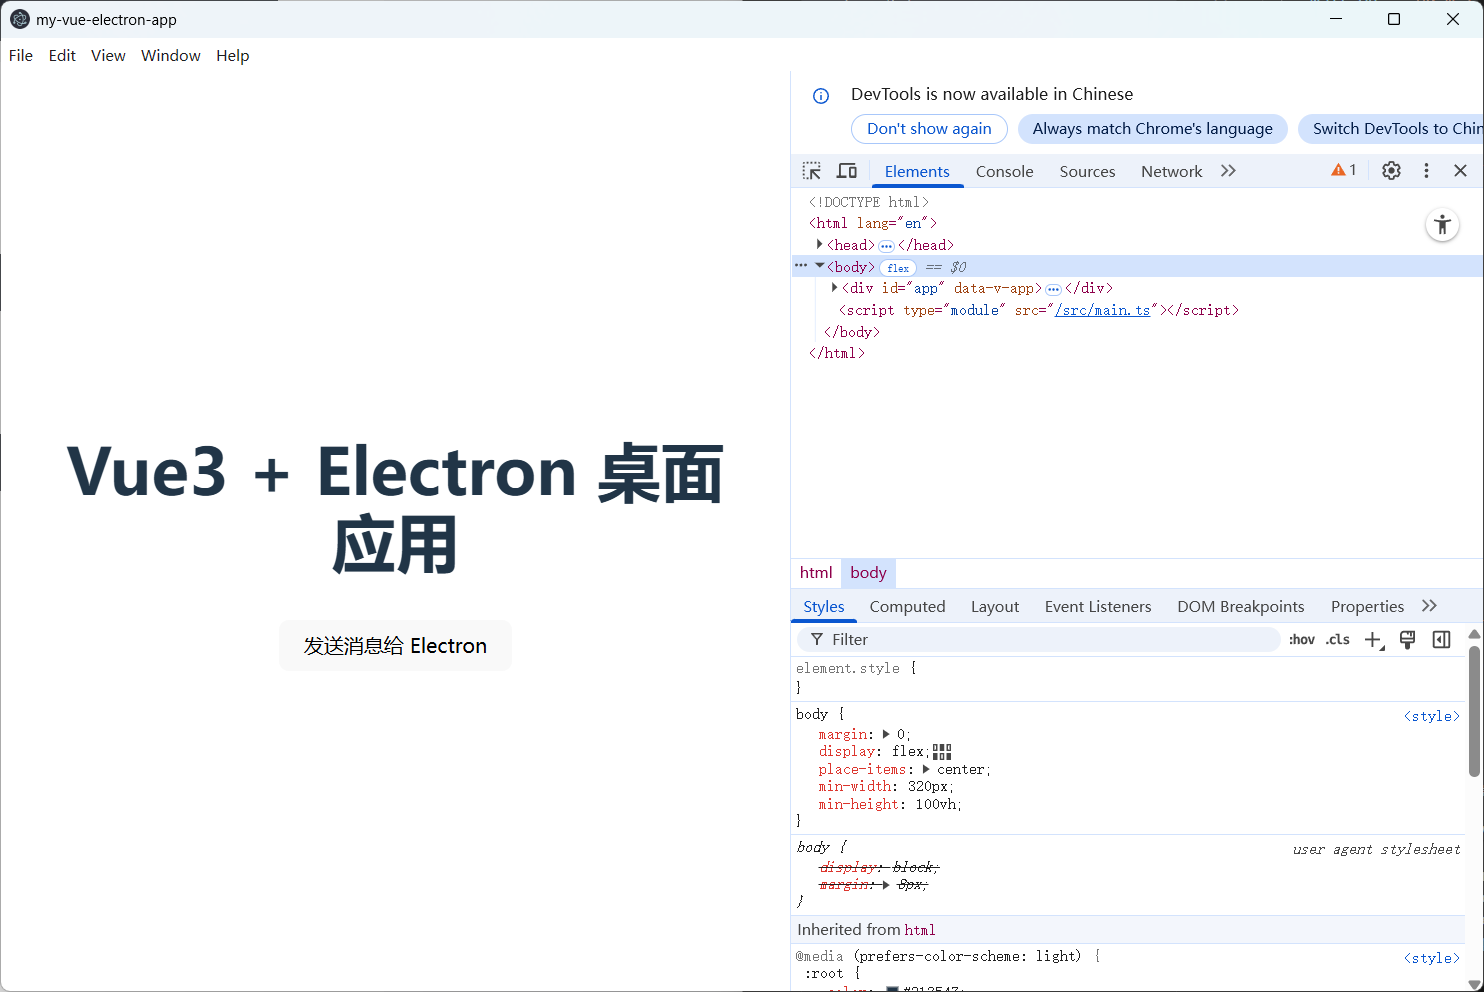Toggle the .cls element classes editor
This screenshot has width=1484, height=992.
coord(1337,639)
